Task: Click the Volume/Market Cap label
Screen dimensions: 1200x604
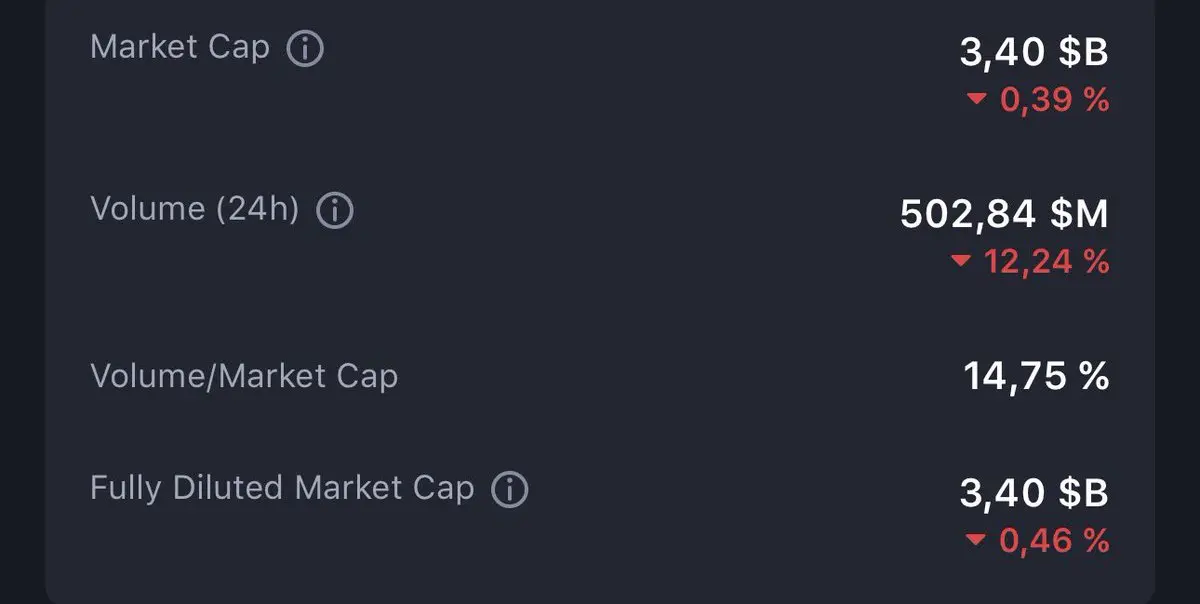Action: coord(244,376)
